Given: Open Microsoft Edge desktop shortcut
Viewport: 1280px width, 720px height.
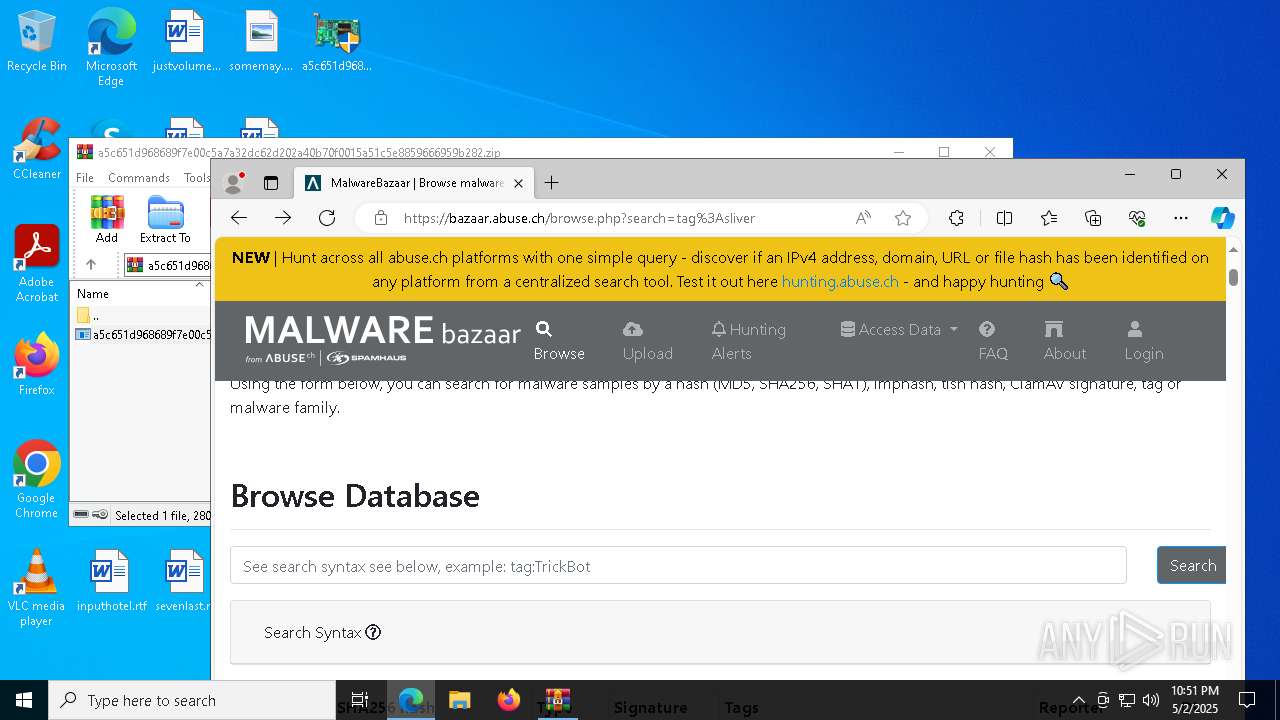Looking at the screenshot, I should [111, 48].
